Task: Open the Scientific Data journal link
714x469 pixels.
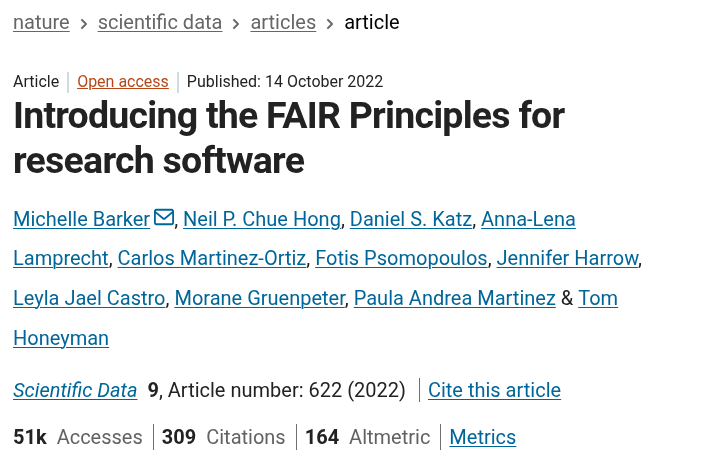Action: [x=75, y=391]
